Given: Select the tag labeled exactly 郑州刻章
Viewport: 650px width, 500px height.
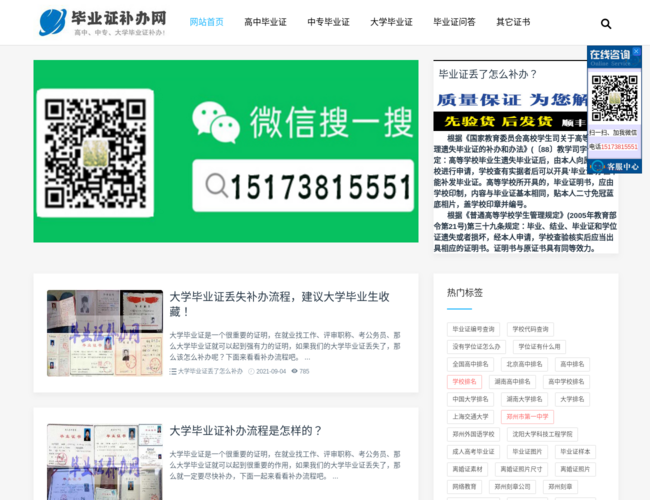Looking at the screenshot, I should [560, 487].
